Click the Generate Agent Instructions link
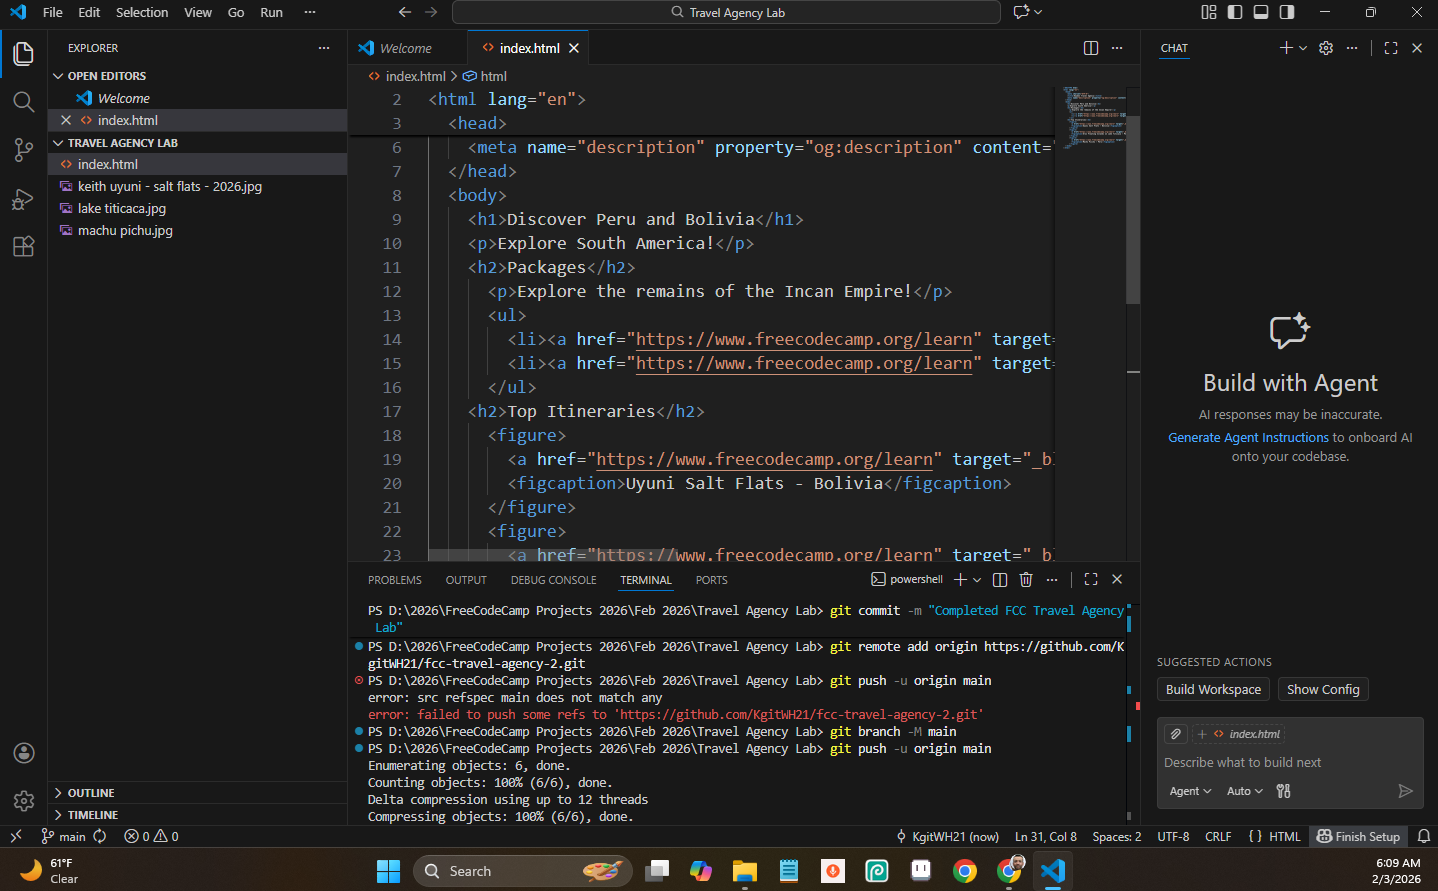 coord(1248,437)
